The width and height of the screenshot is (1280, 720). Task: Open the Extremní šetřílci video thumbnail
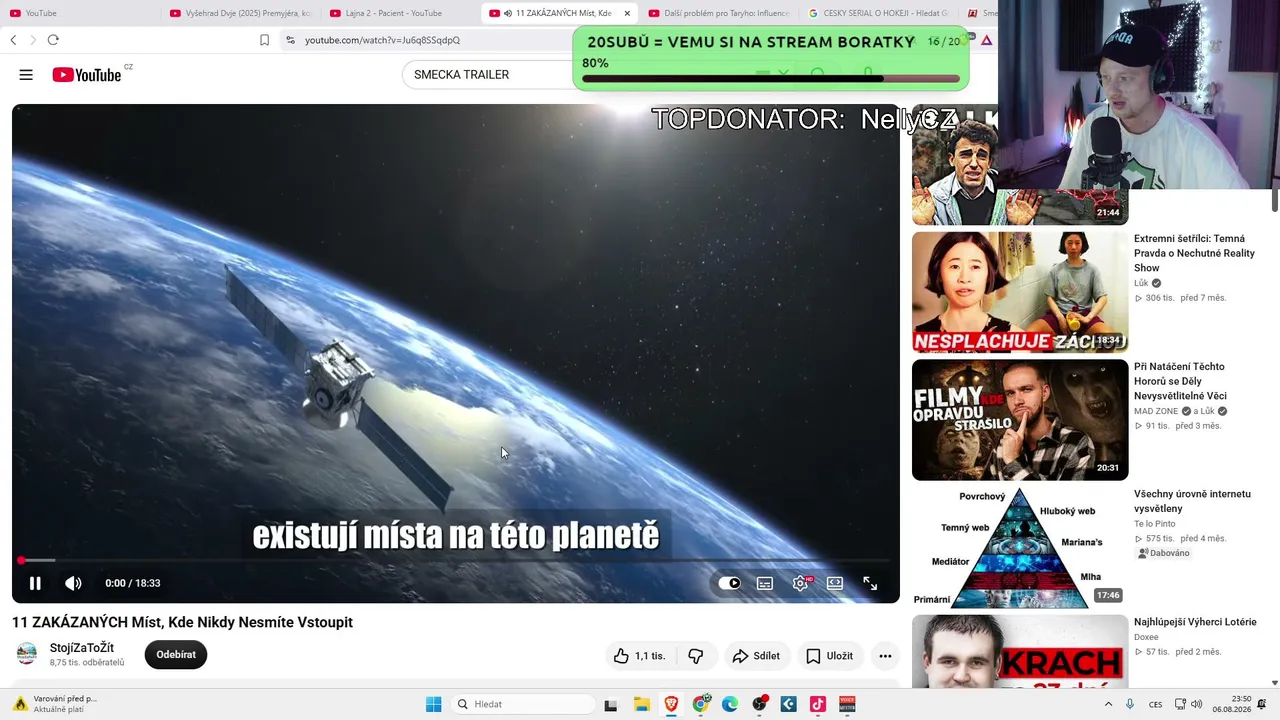(1020, 292)
